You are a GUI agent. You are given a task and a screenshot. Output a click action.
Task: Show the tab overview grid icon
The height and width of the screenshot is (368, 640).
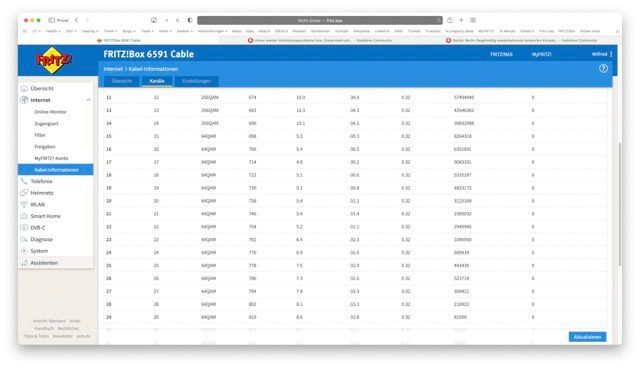point(473,20)
